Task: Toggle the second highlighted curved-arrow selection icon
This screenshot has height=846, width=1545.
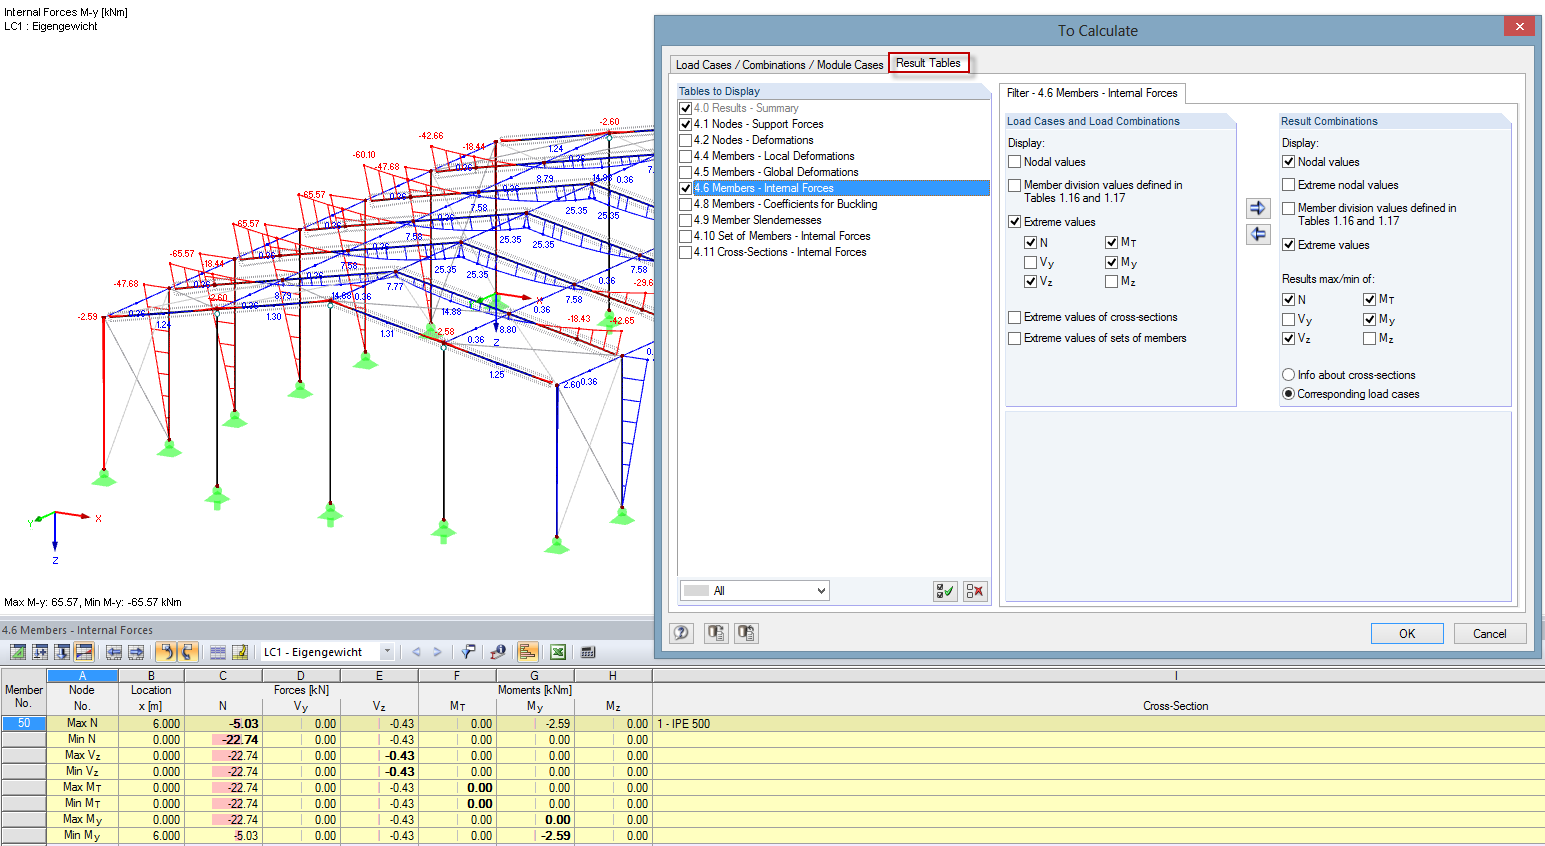Action: pos(187,652)
